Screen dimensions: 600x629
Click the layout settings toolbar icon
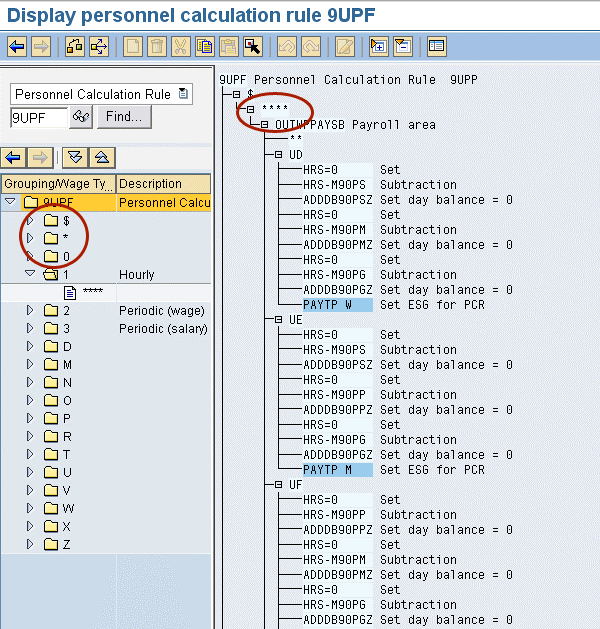point(436,46)
